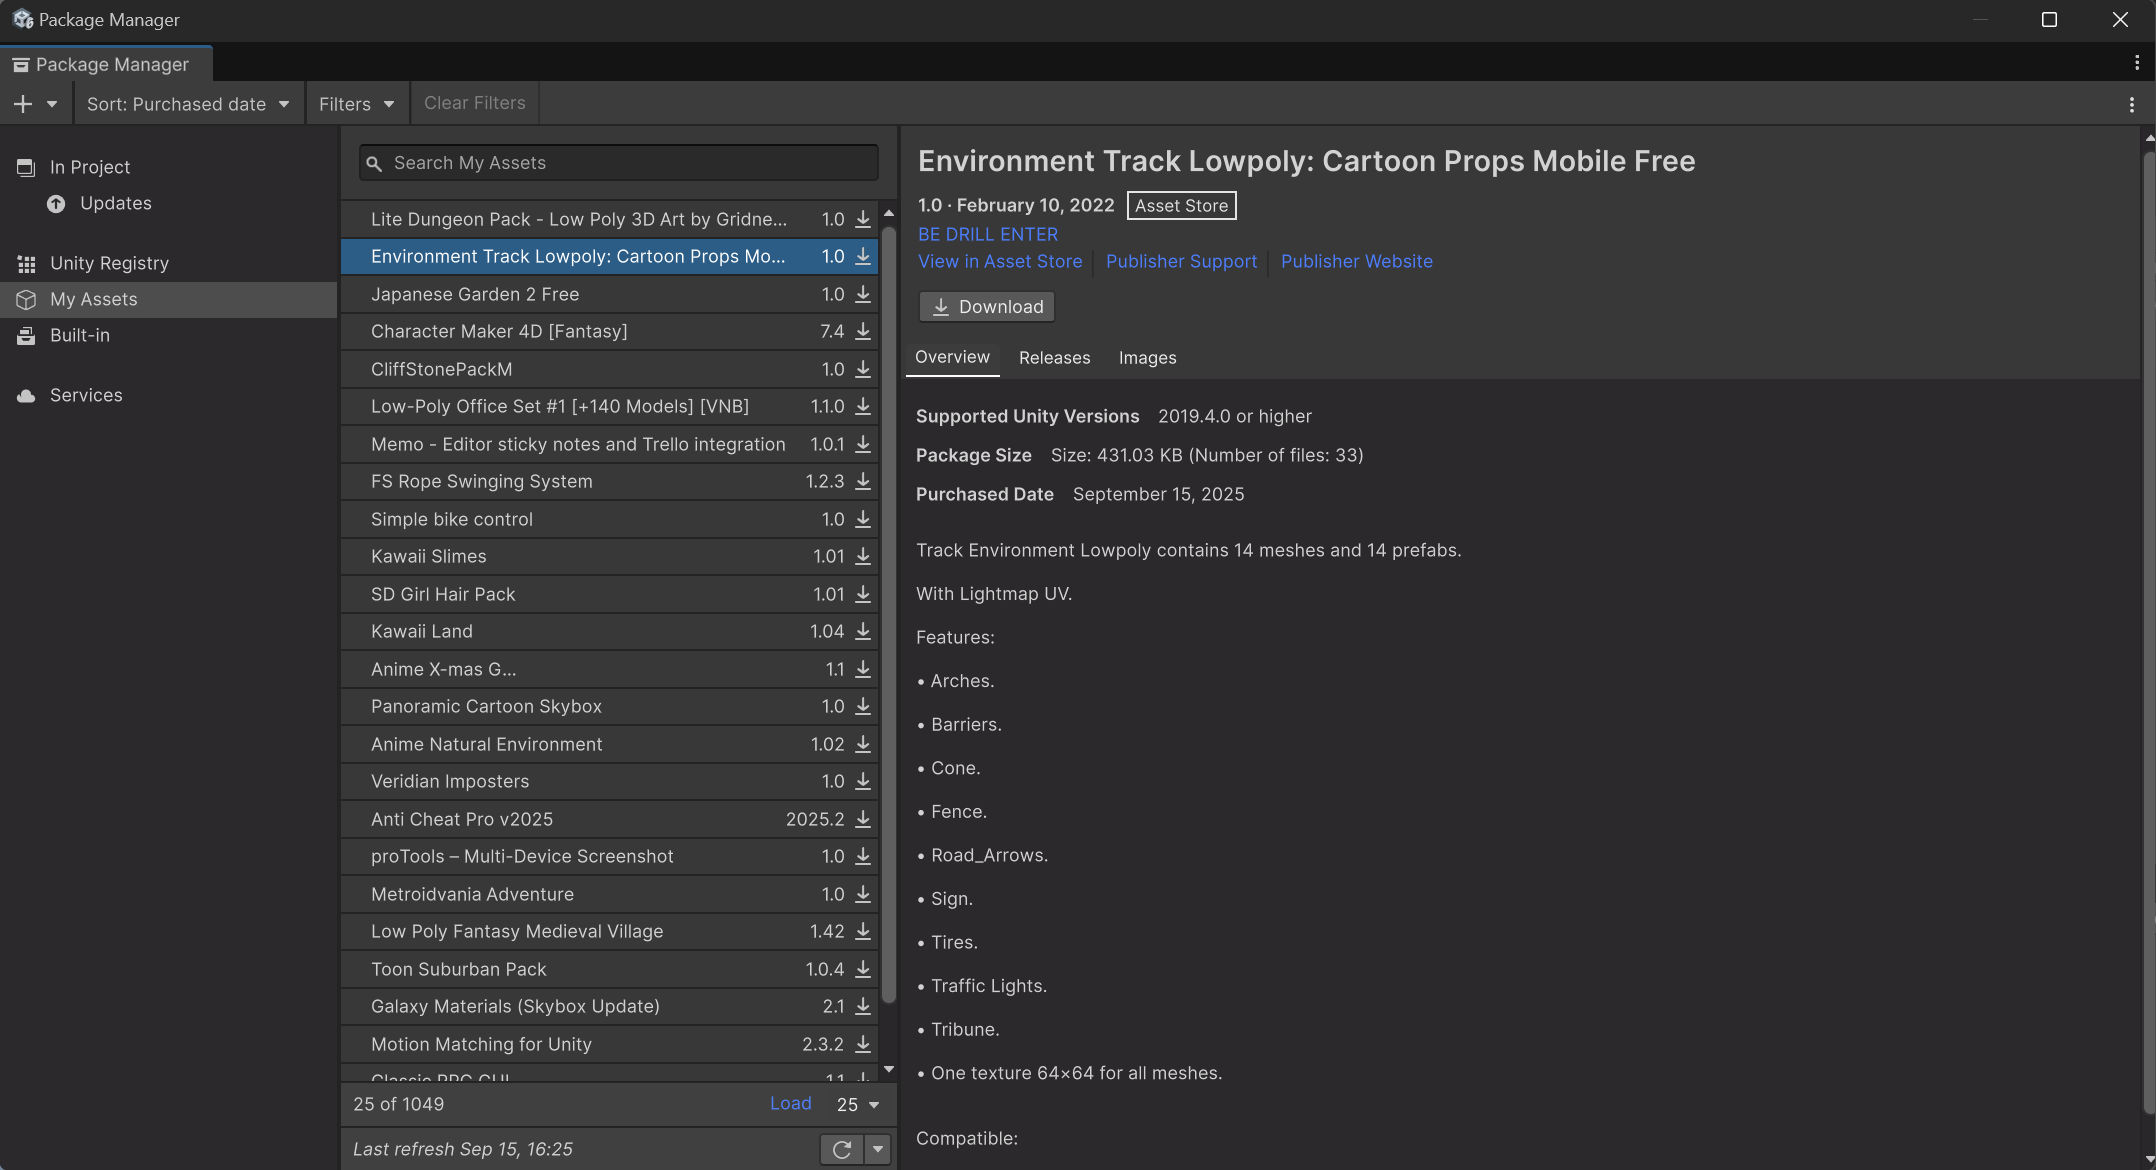Expand the Filters dropdown
The image size is (2156, 1170).
coord(356,104)
